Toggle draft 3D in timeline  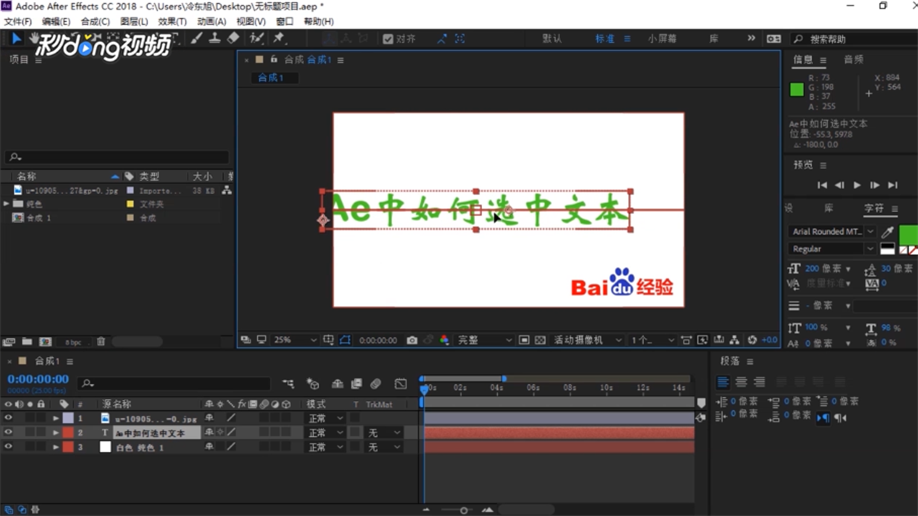(x=313, y=384)
